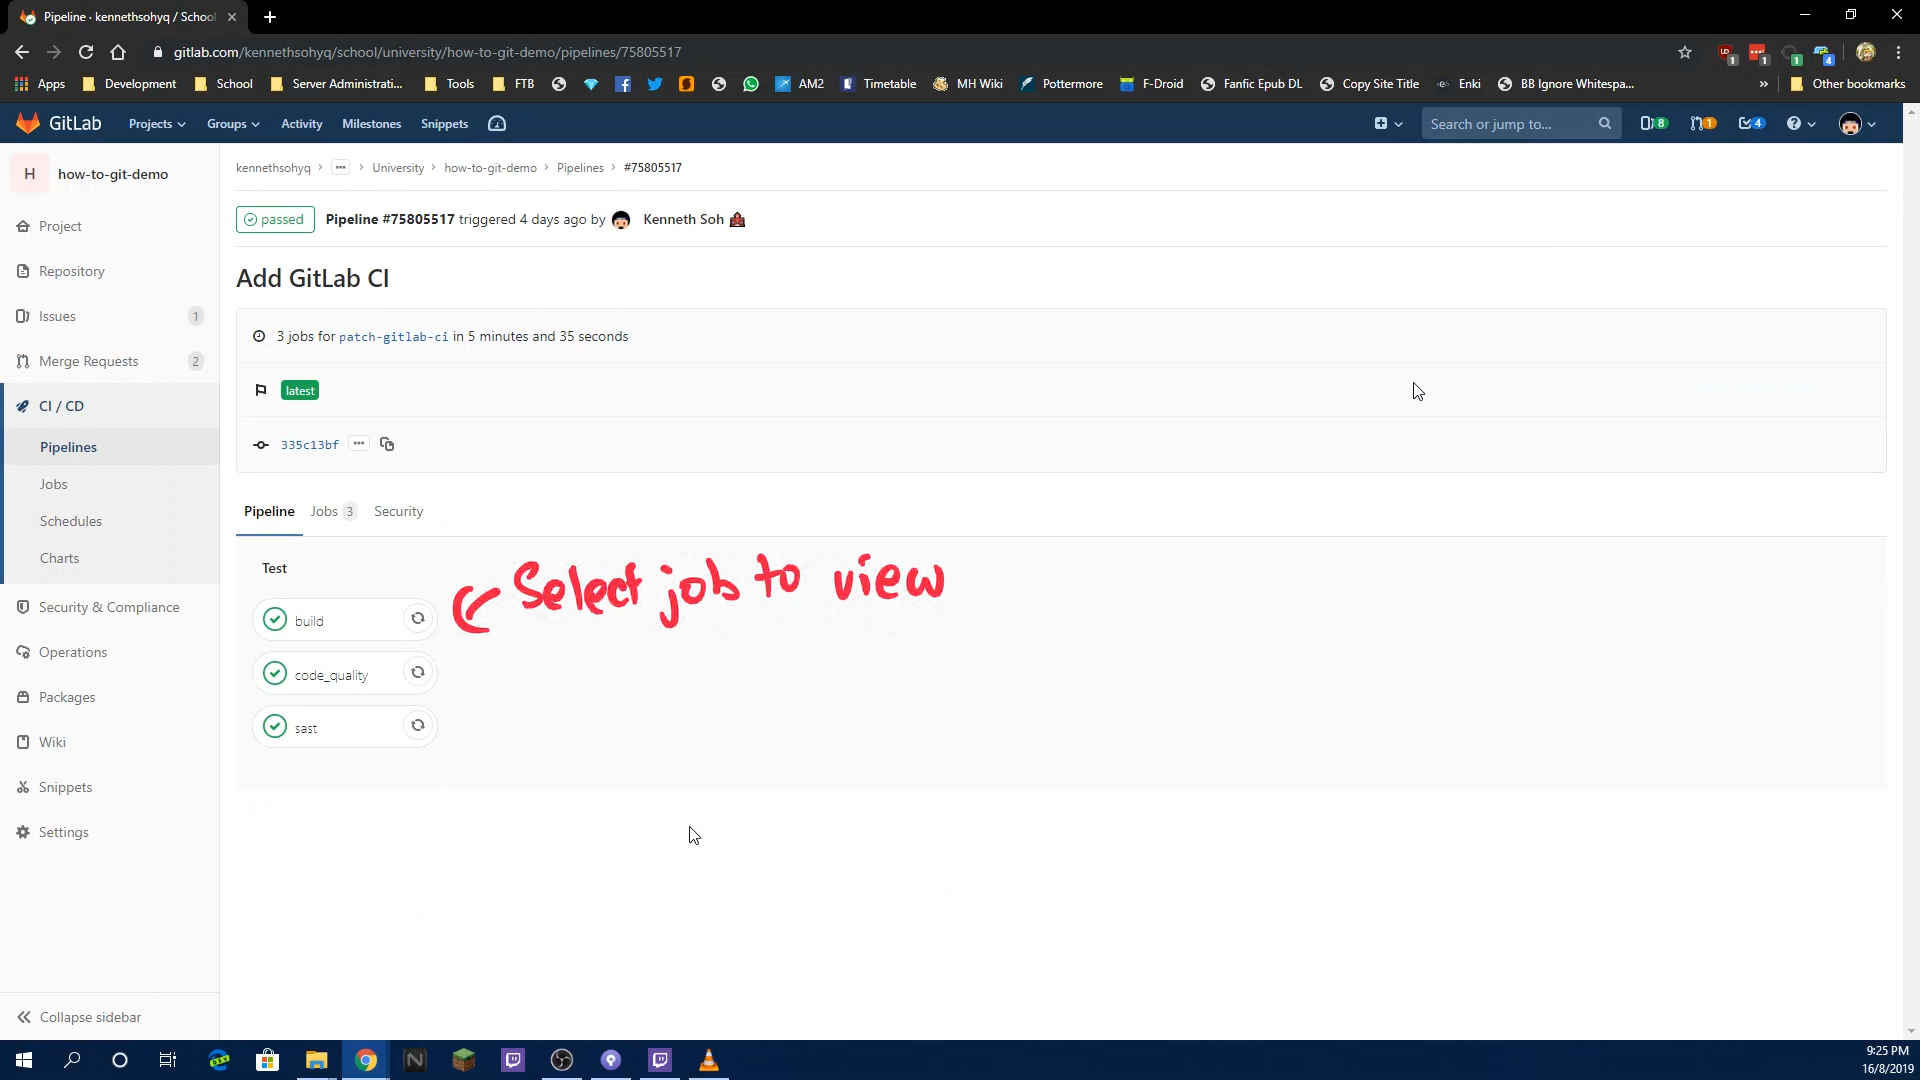Open the Groups dropdown menu
The height and width of the screenshot is (1080, 1920).
(x=232, y=123)
